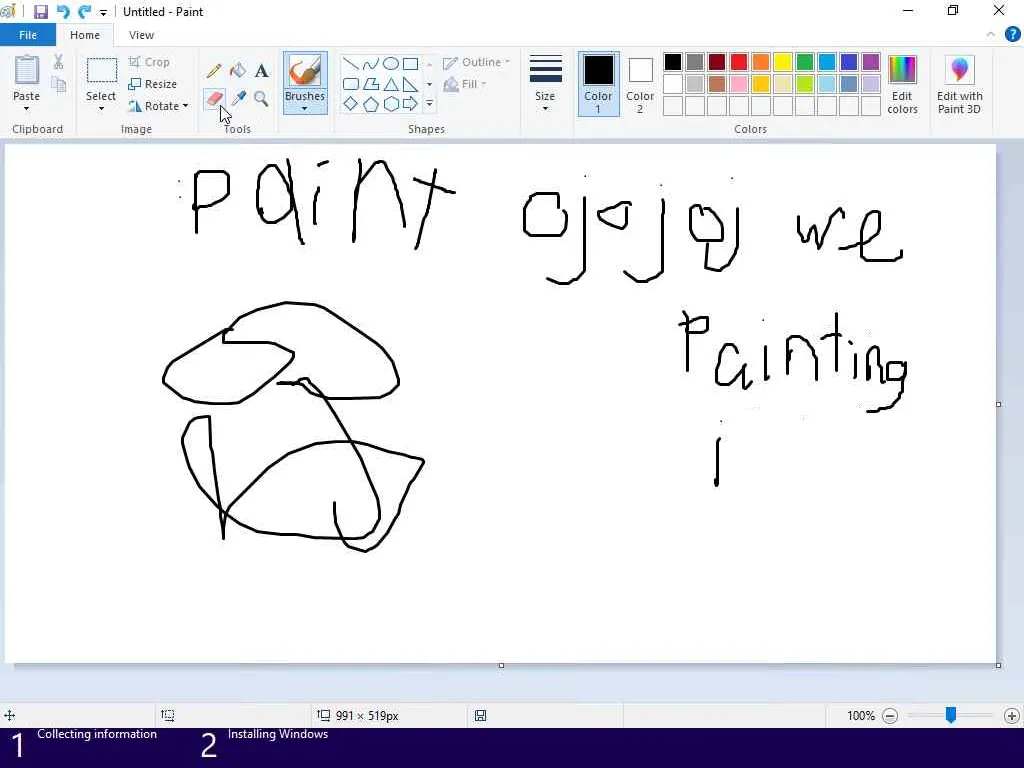The height and width of the screenshot is (768, 1024).
Task: Select the Right triangle shape
Action: coord(410,84)
